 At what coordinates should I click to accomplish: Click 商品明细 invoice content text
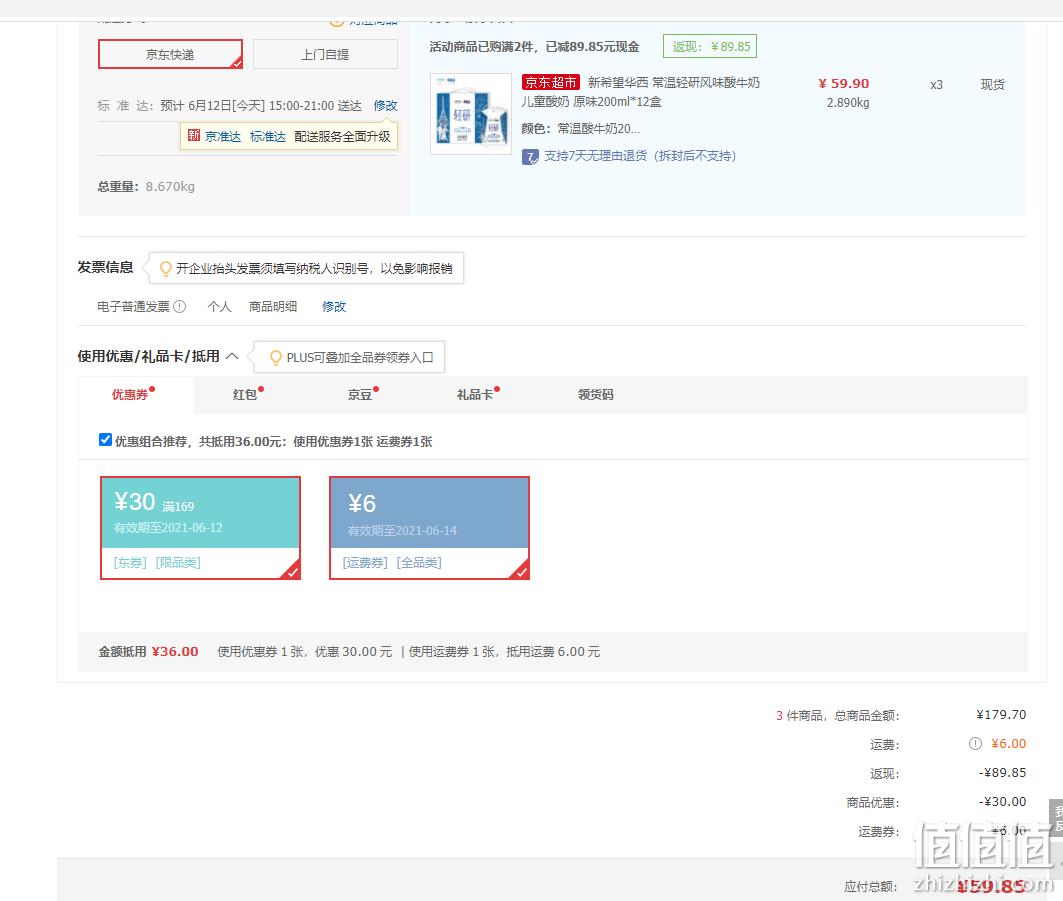coord(273,306)
